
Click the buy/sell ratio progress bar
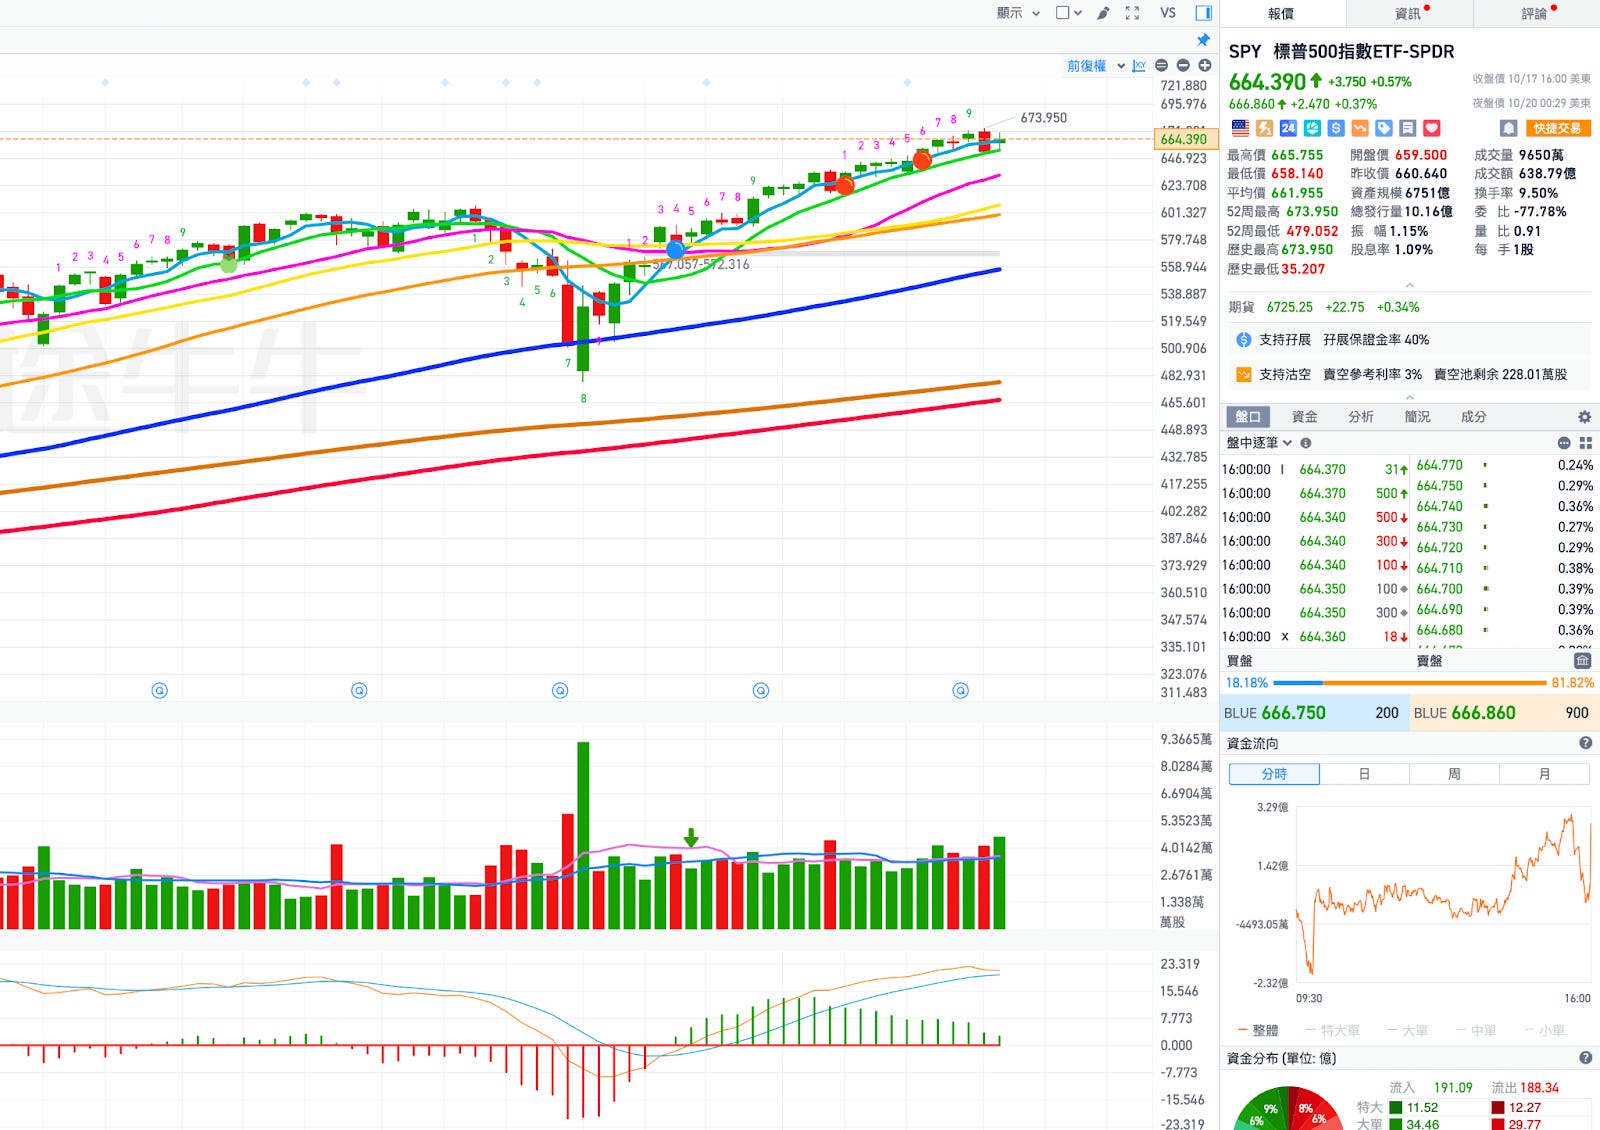tap(1409, 683)
